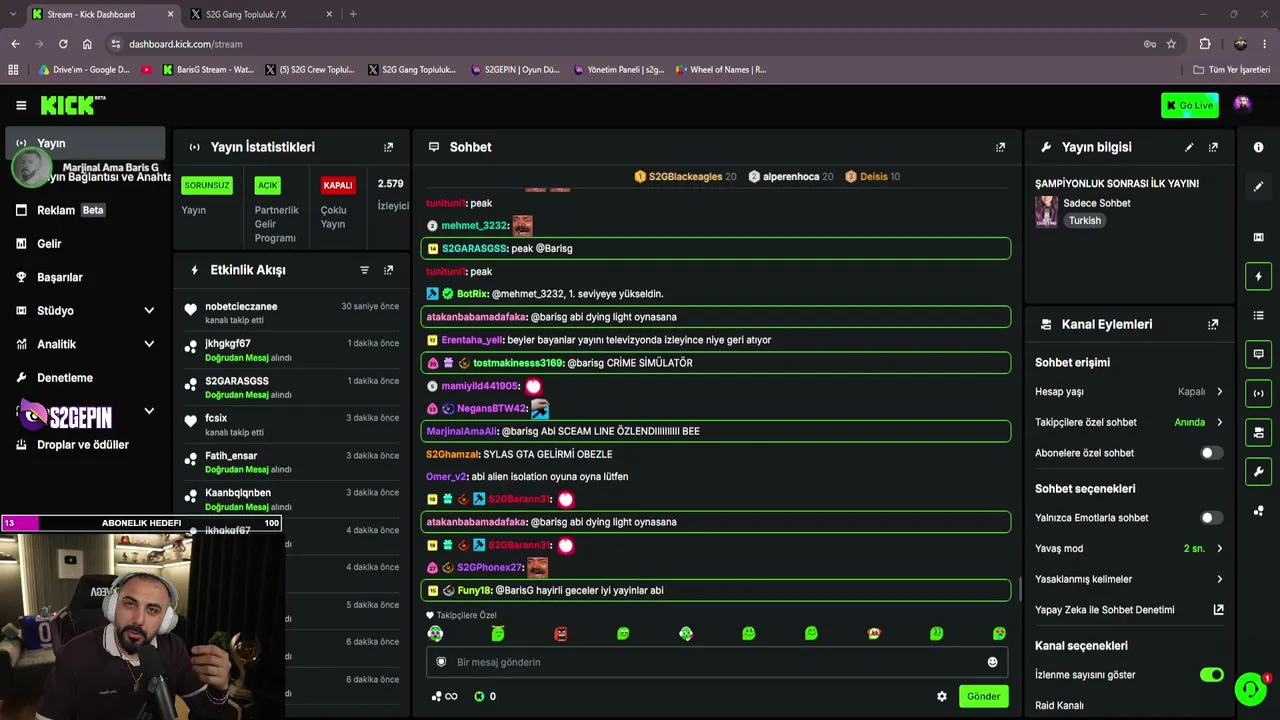The image size is (1280, 720).
Task: Open Hesap yaşı setting
Action: (x=1129, y=392)
